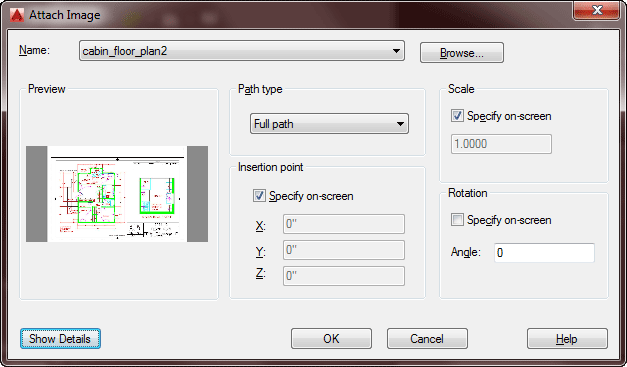Click the Cancel button
This screenshot has width=627, height=367.
pos(427,339)
